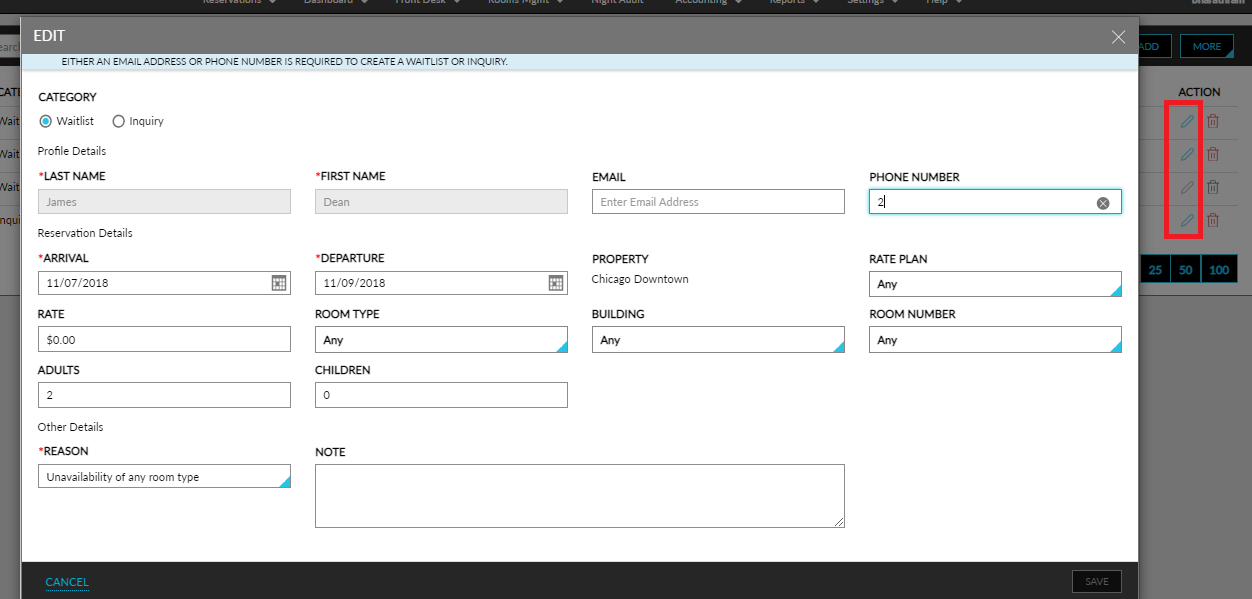Viewport: 1252px width, 599px height.
Task: Open the Reason dropdown list
Action: (x=164, y=477)
